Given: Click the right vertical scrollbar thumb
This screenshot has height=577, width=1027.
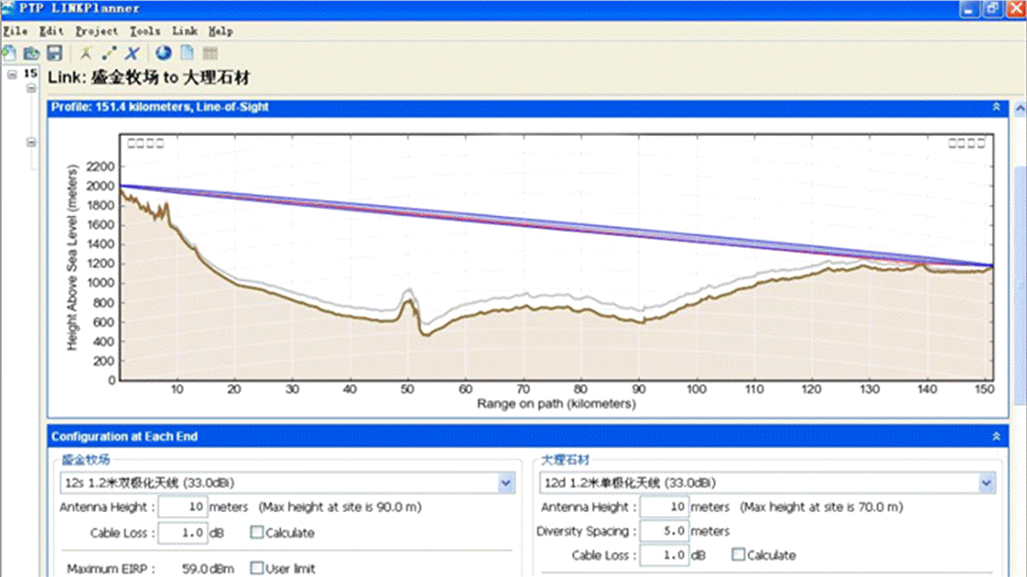Looking at the screenshot, I should (x=1020, y=287).
